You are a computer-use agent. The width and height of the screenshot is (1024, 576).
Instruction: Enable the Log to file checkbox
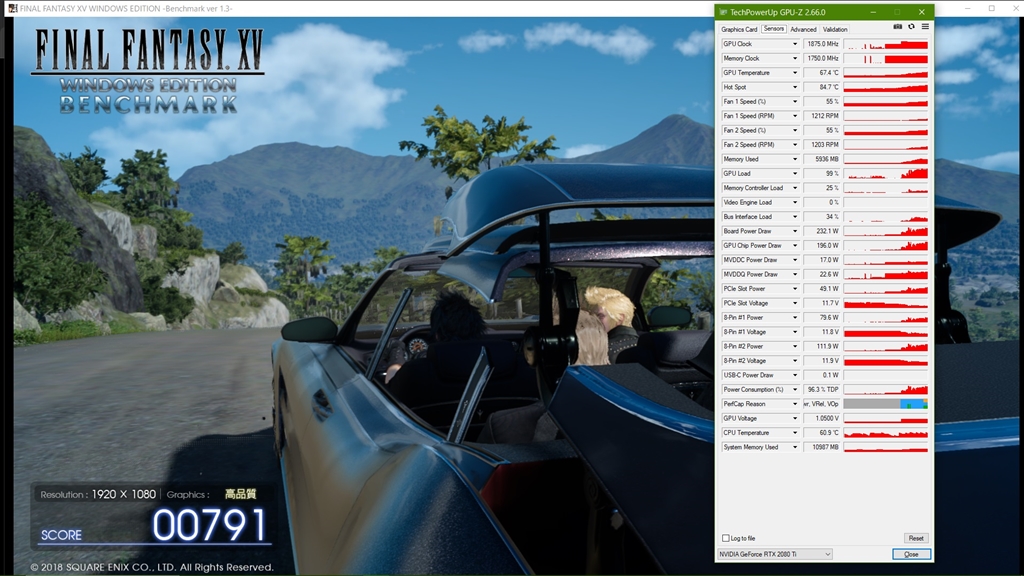pyautogui.click(x=726, y=538)
